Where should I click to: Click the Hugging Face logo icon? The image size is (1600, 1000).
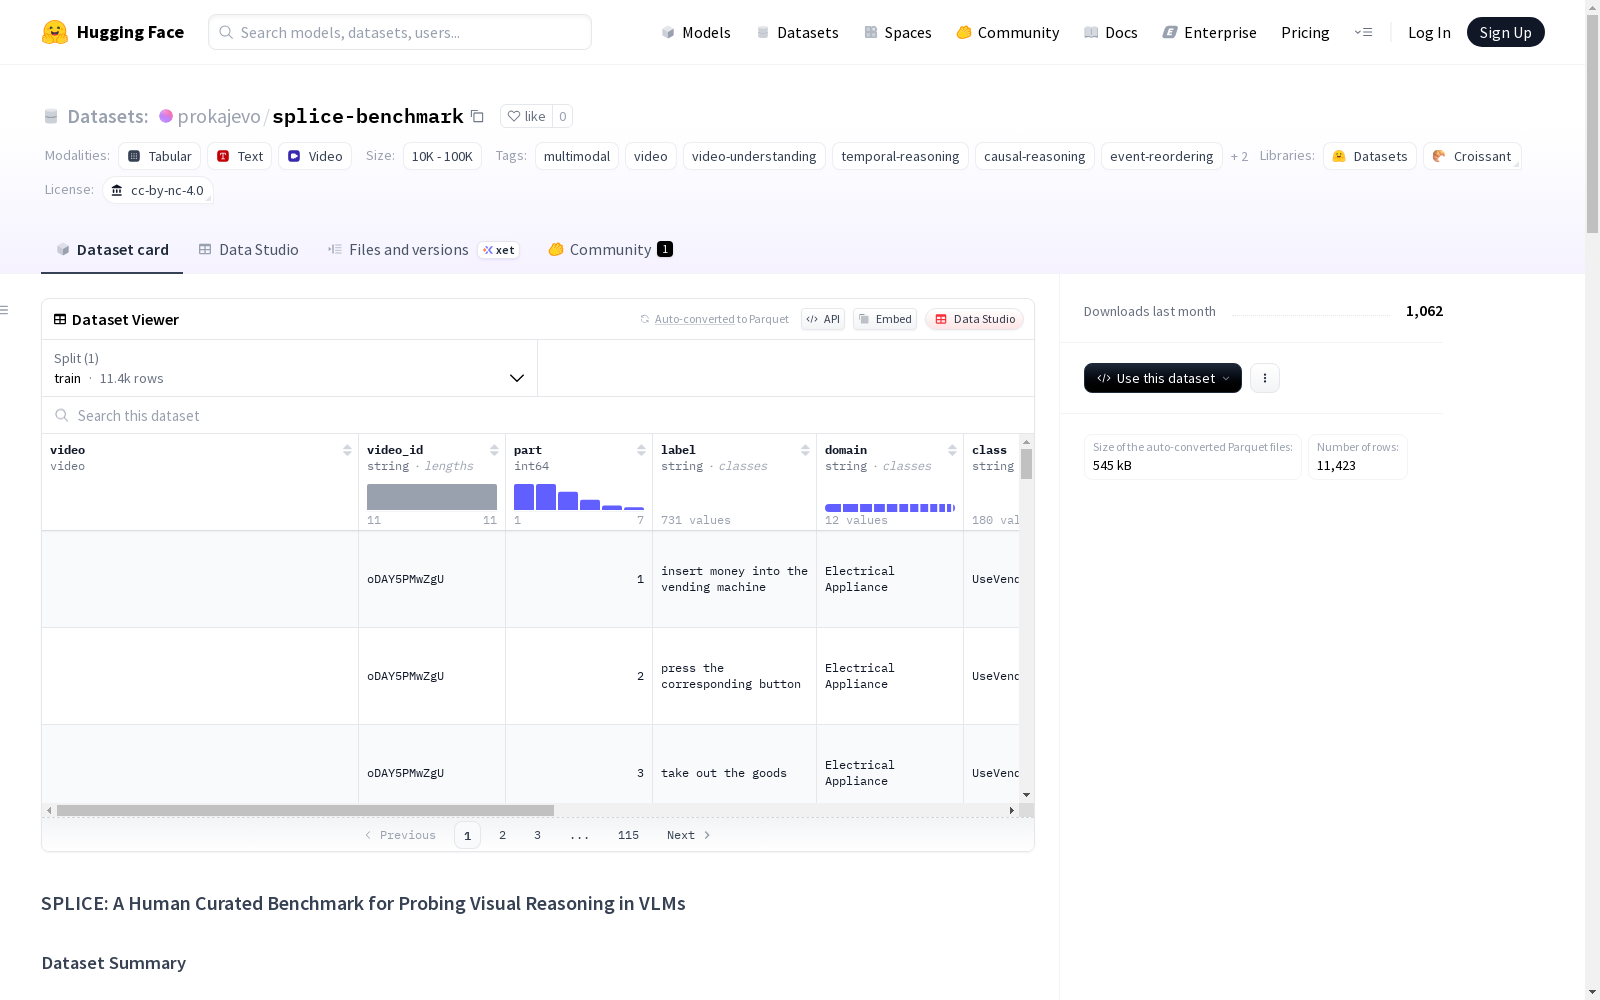click(x=55, y=32)
